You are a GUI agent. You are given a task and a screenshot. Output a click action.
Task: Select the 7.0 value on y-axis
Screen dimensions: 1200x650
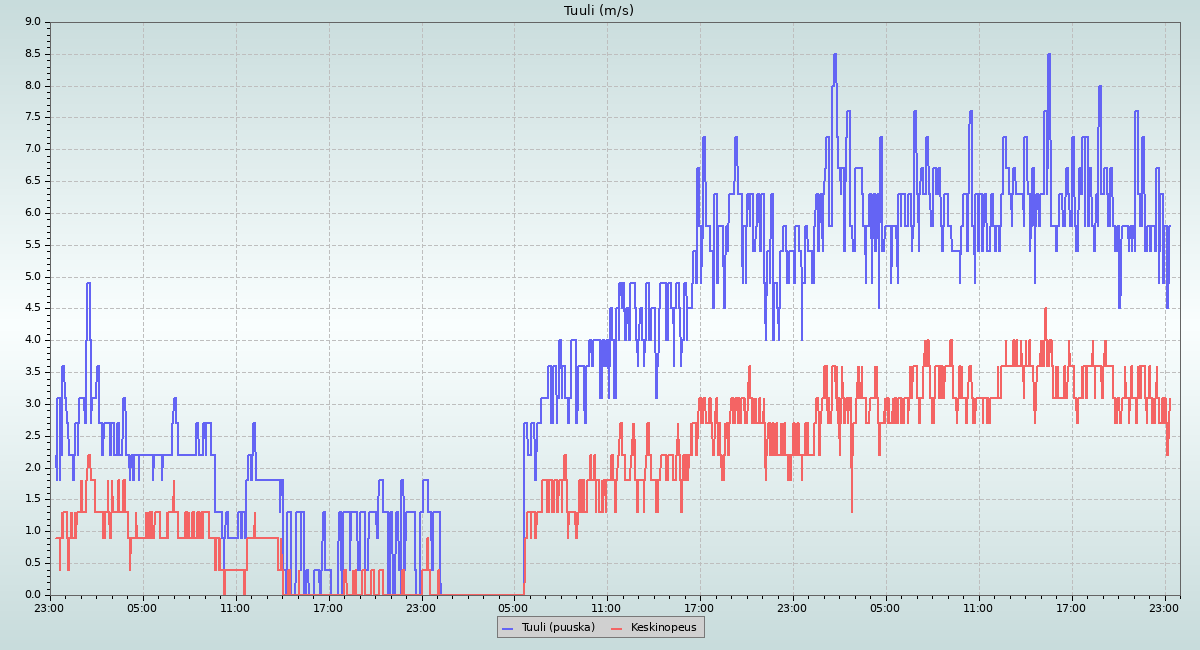(32, 149)
